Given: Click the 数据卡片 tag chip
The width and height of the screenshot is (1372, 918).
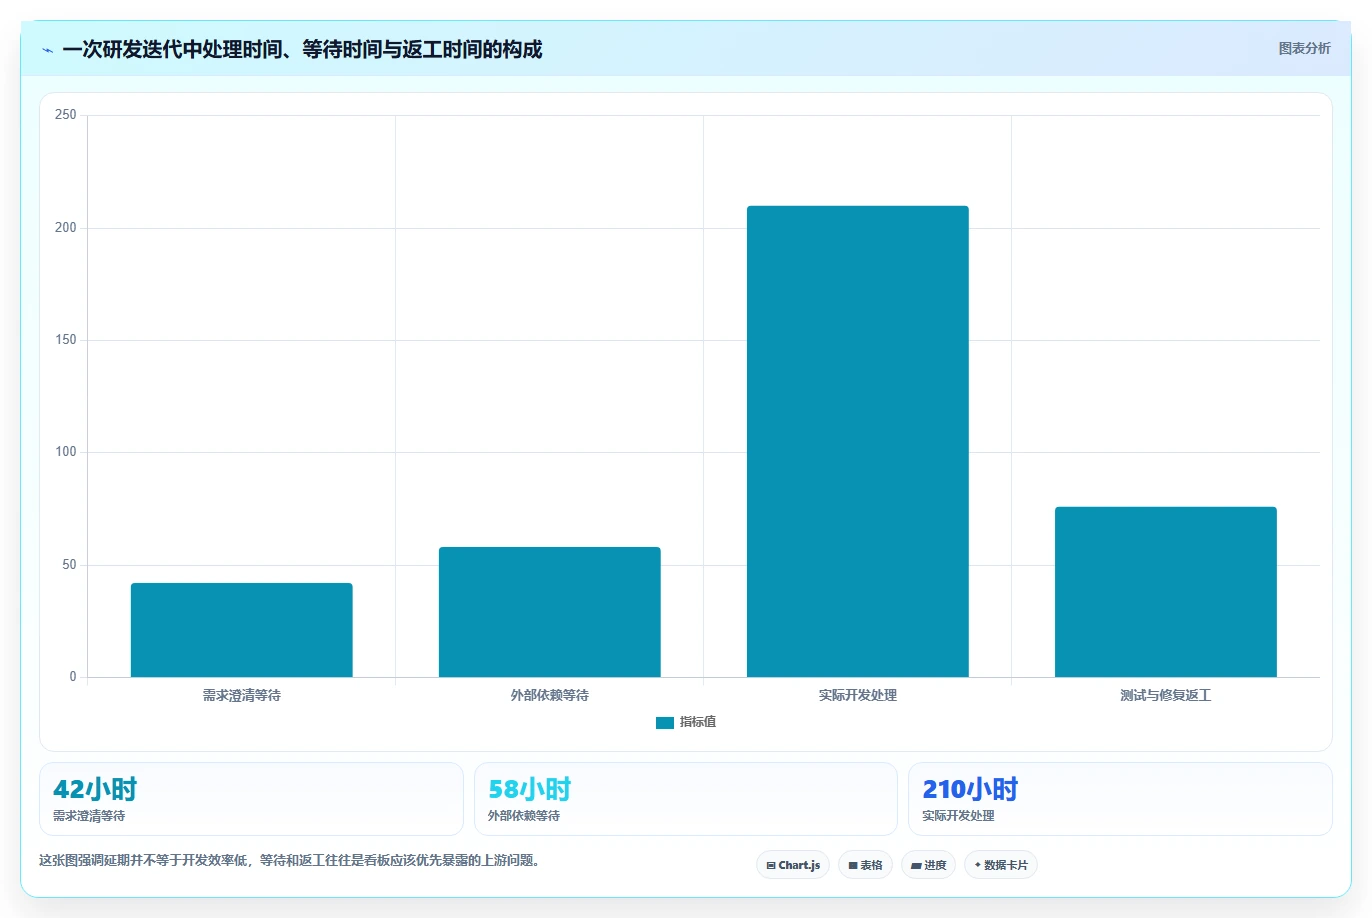Looking at the screenshot, I should tap(1001, 865).
